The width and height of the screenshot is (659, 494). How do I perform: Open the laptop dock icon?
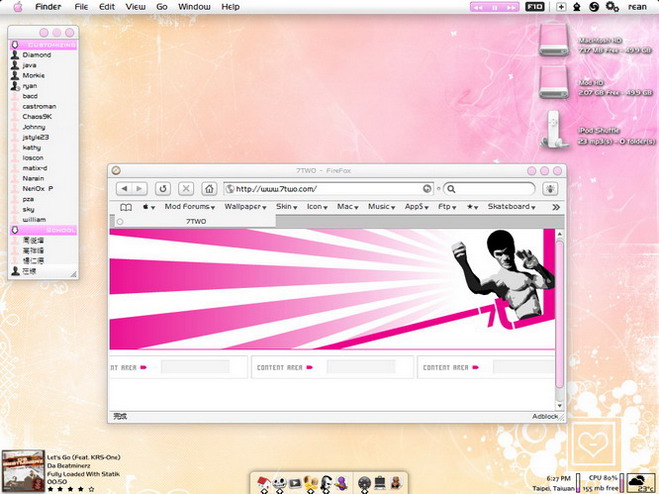coord(380,483)
